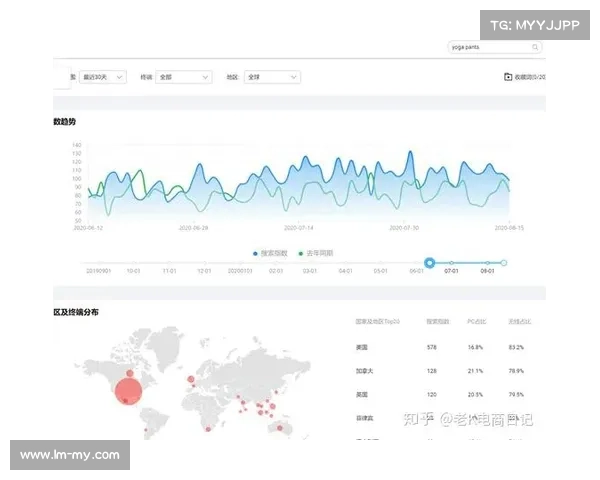Select the 06-01 timeline marker
This screenshot has width=600, height=480.
click(417, 271)
